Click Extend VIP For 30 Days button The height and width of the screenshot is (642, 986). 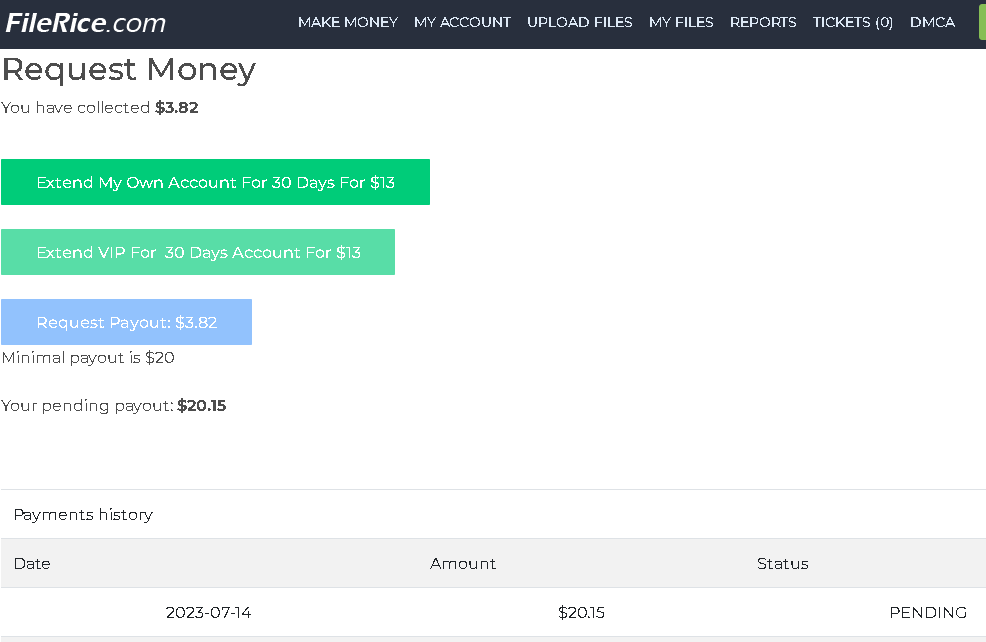[x=198, y=252]
